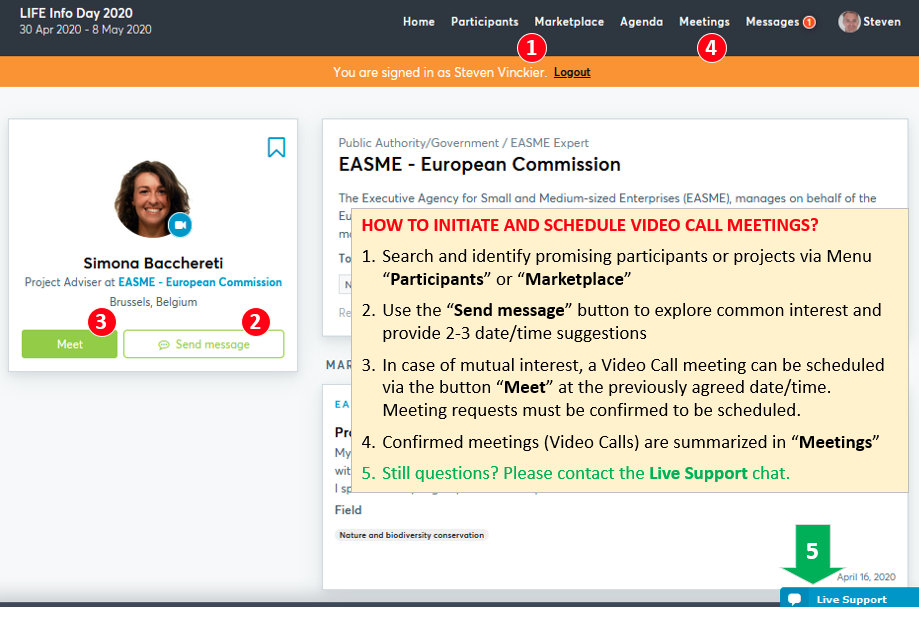Click the green Meet button

(x=69, y=344)
